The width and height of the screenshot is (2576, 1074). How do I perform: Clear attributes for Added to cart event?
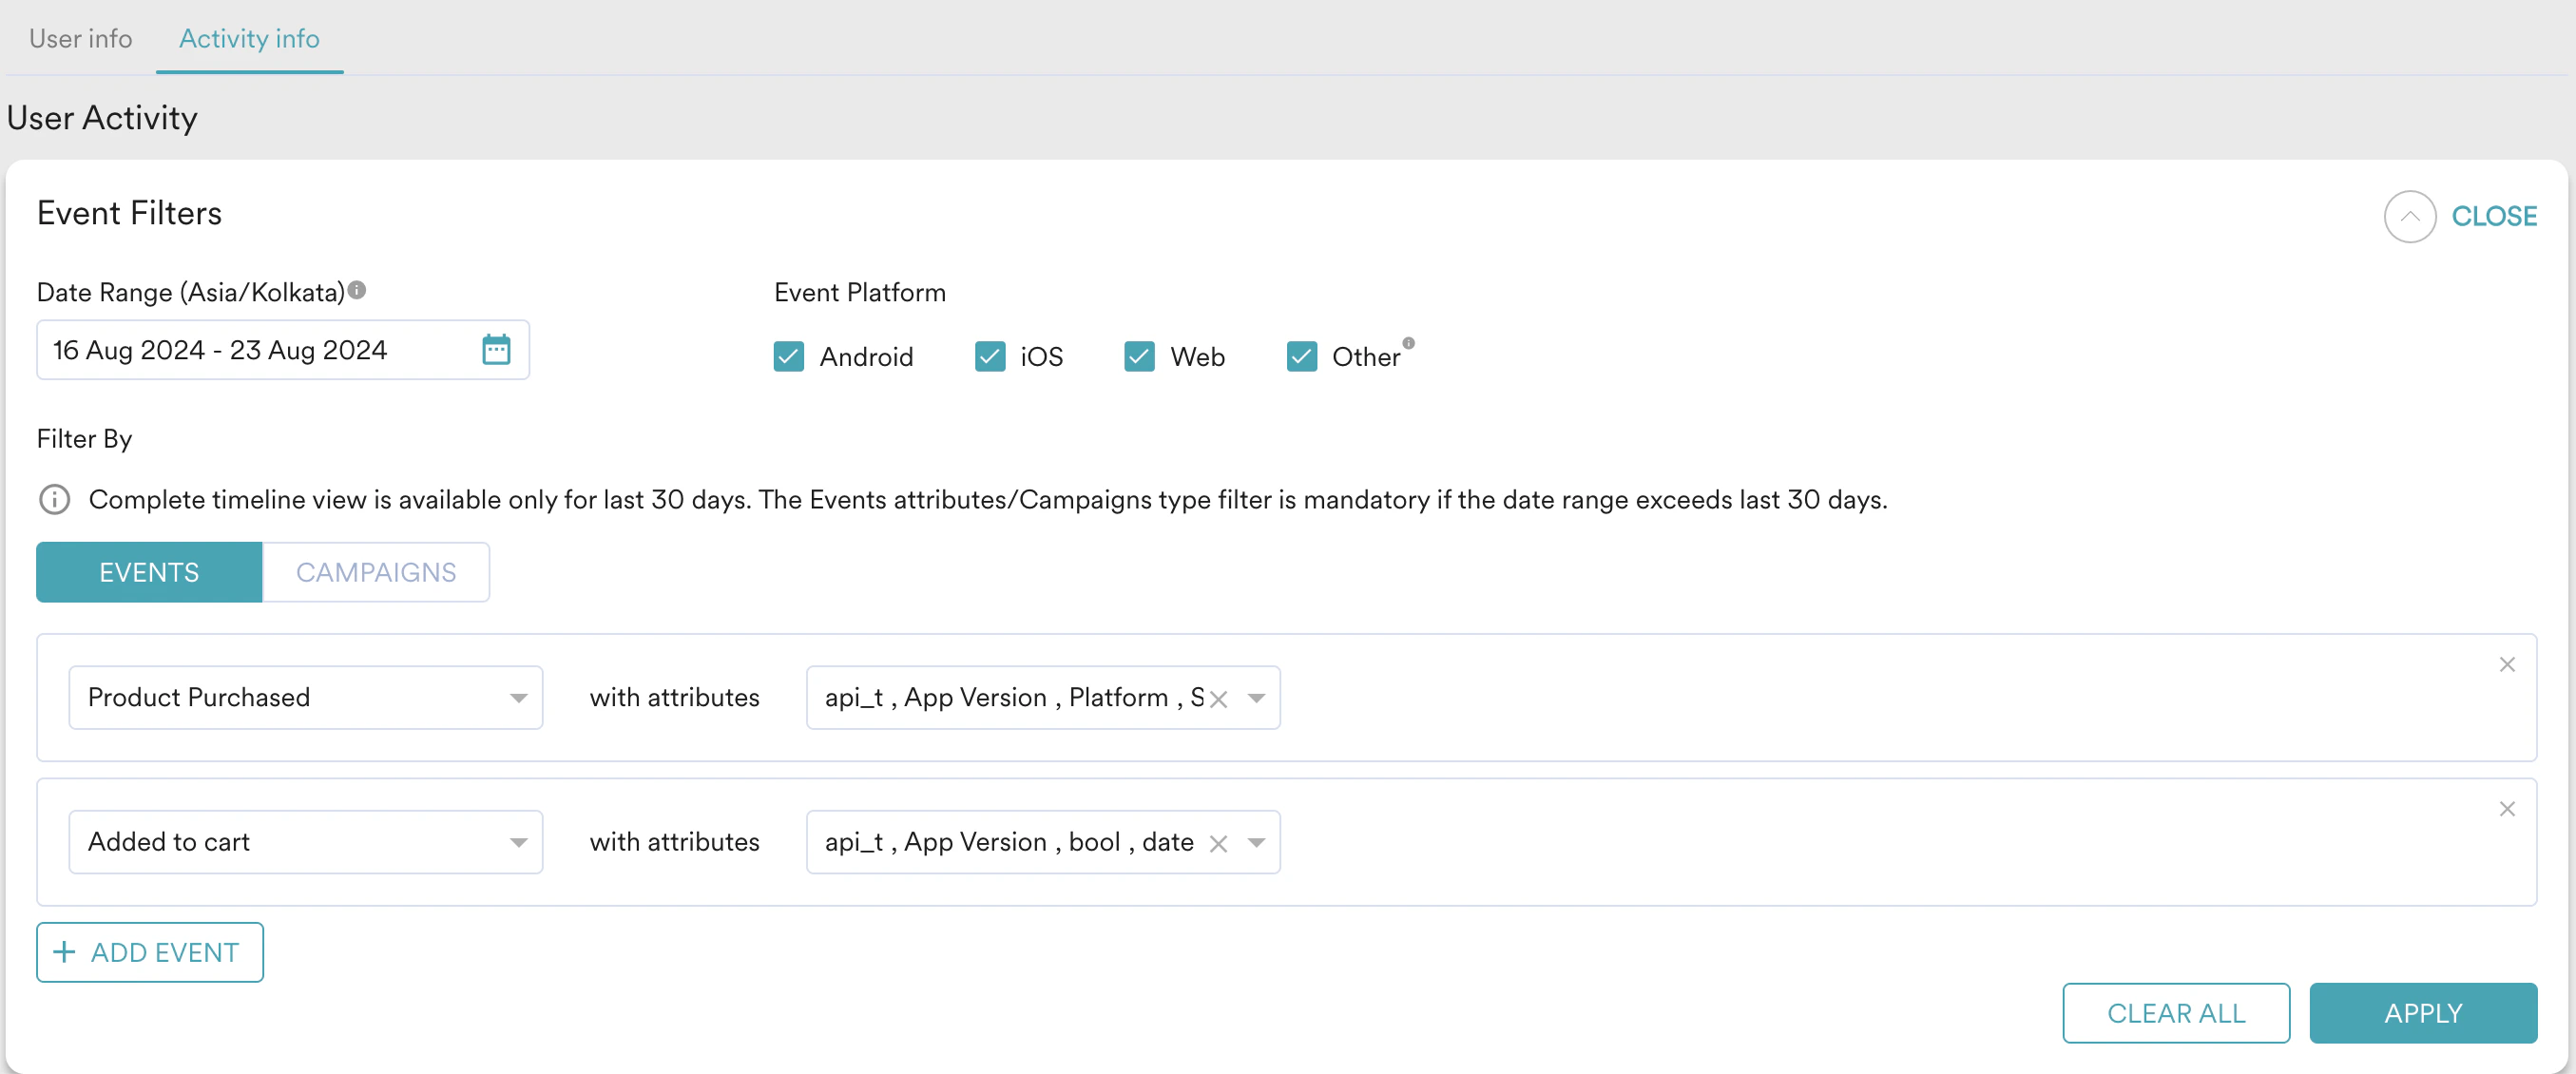pyautogui.click(x=1218, y=843)
